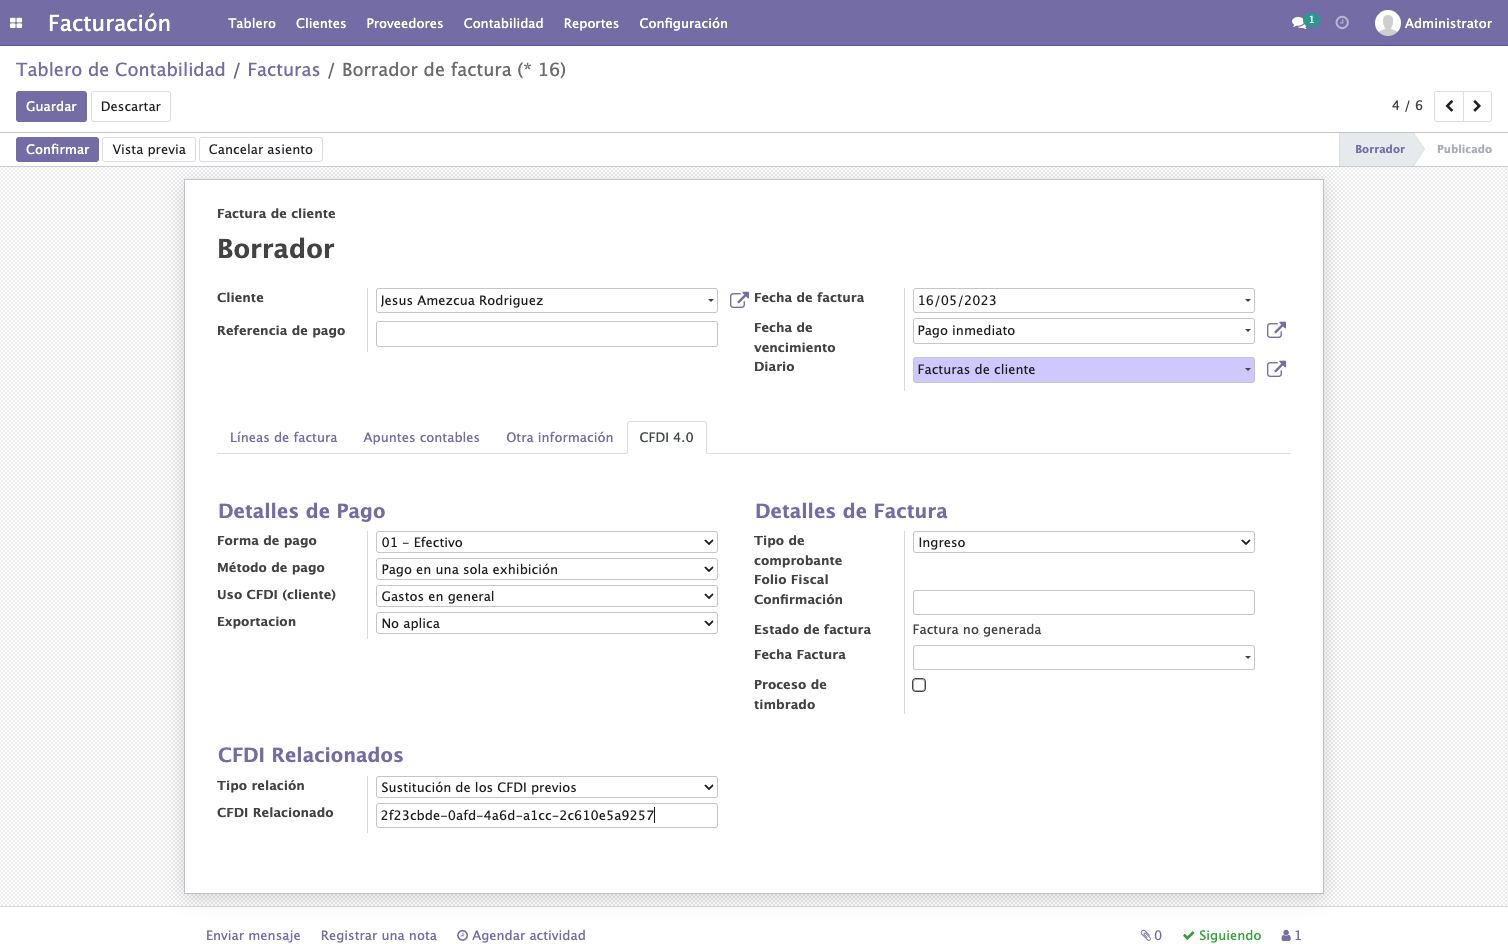The image size is (1508, 944).
Task: Click the Vista previa button
Action: point(149,149)
